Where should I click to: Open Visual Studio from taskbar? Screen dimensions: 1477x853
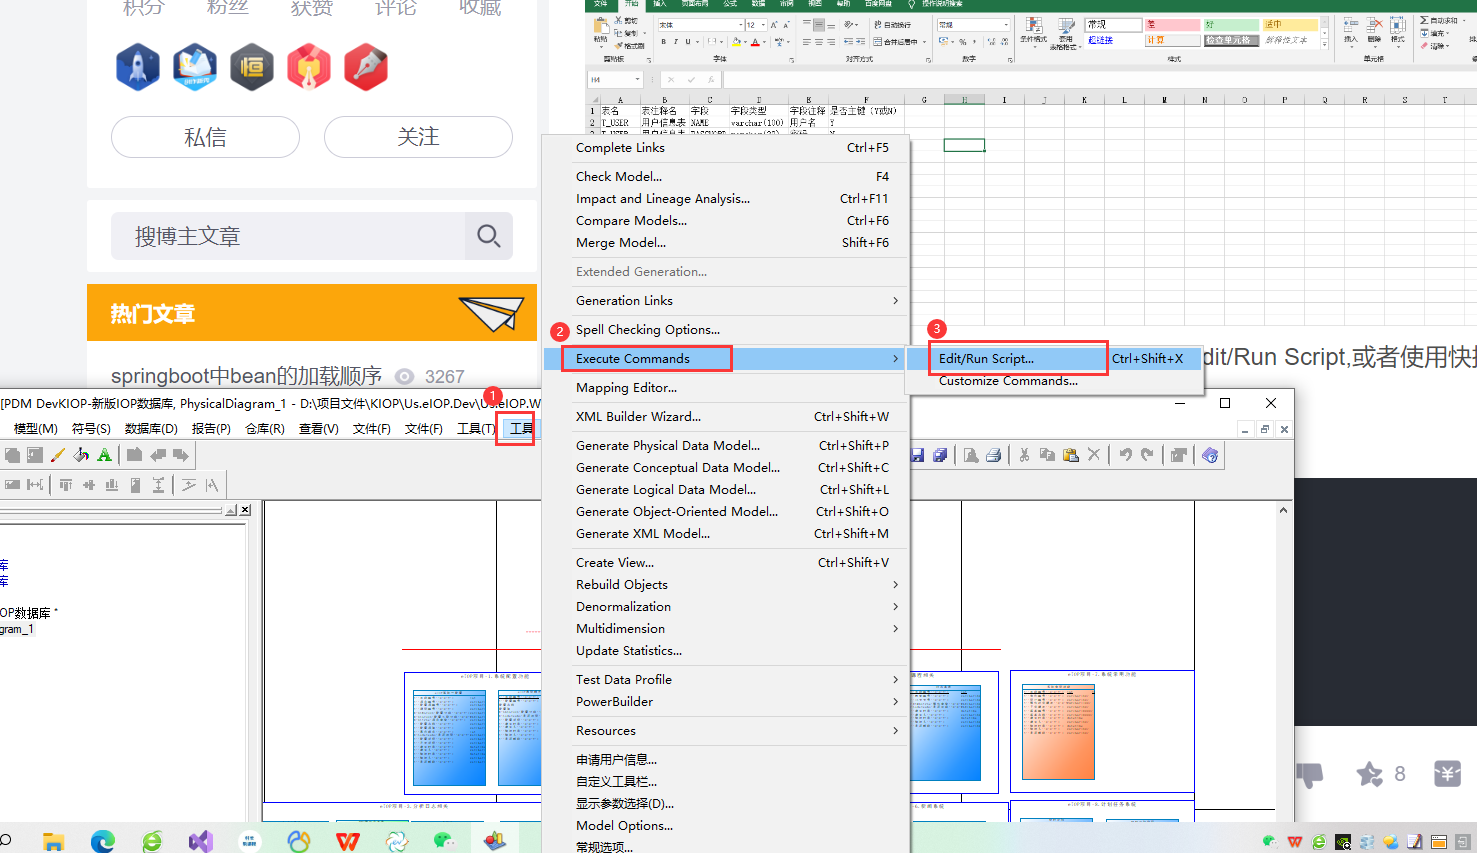(201, 841)
